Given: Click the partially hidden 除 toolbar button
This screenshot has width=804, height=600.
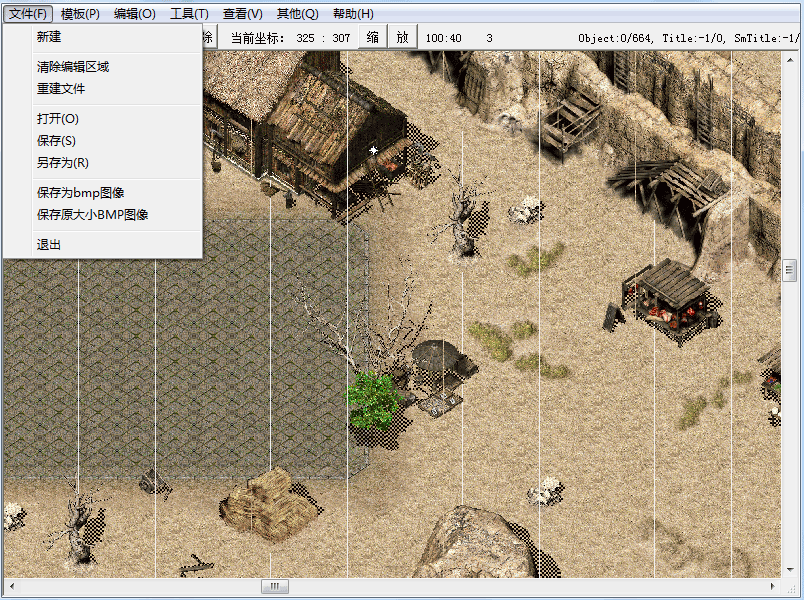Looking at the screenshot, I should click(x=210, y=37).
